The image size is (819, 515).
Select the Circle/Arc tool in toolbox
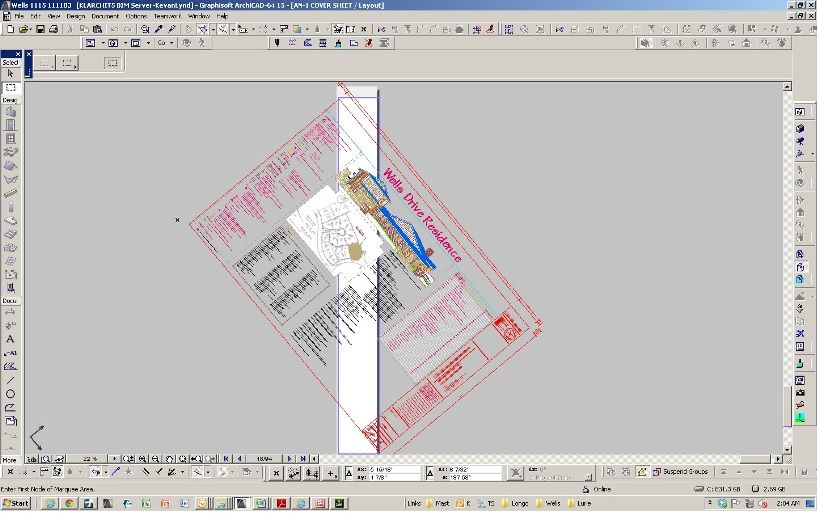(10, 394)
